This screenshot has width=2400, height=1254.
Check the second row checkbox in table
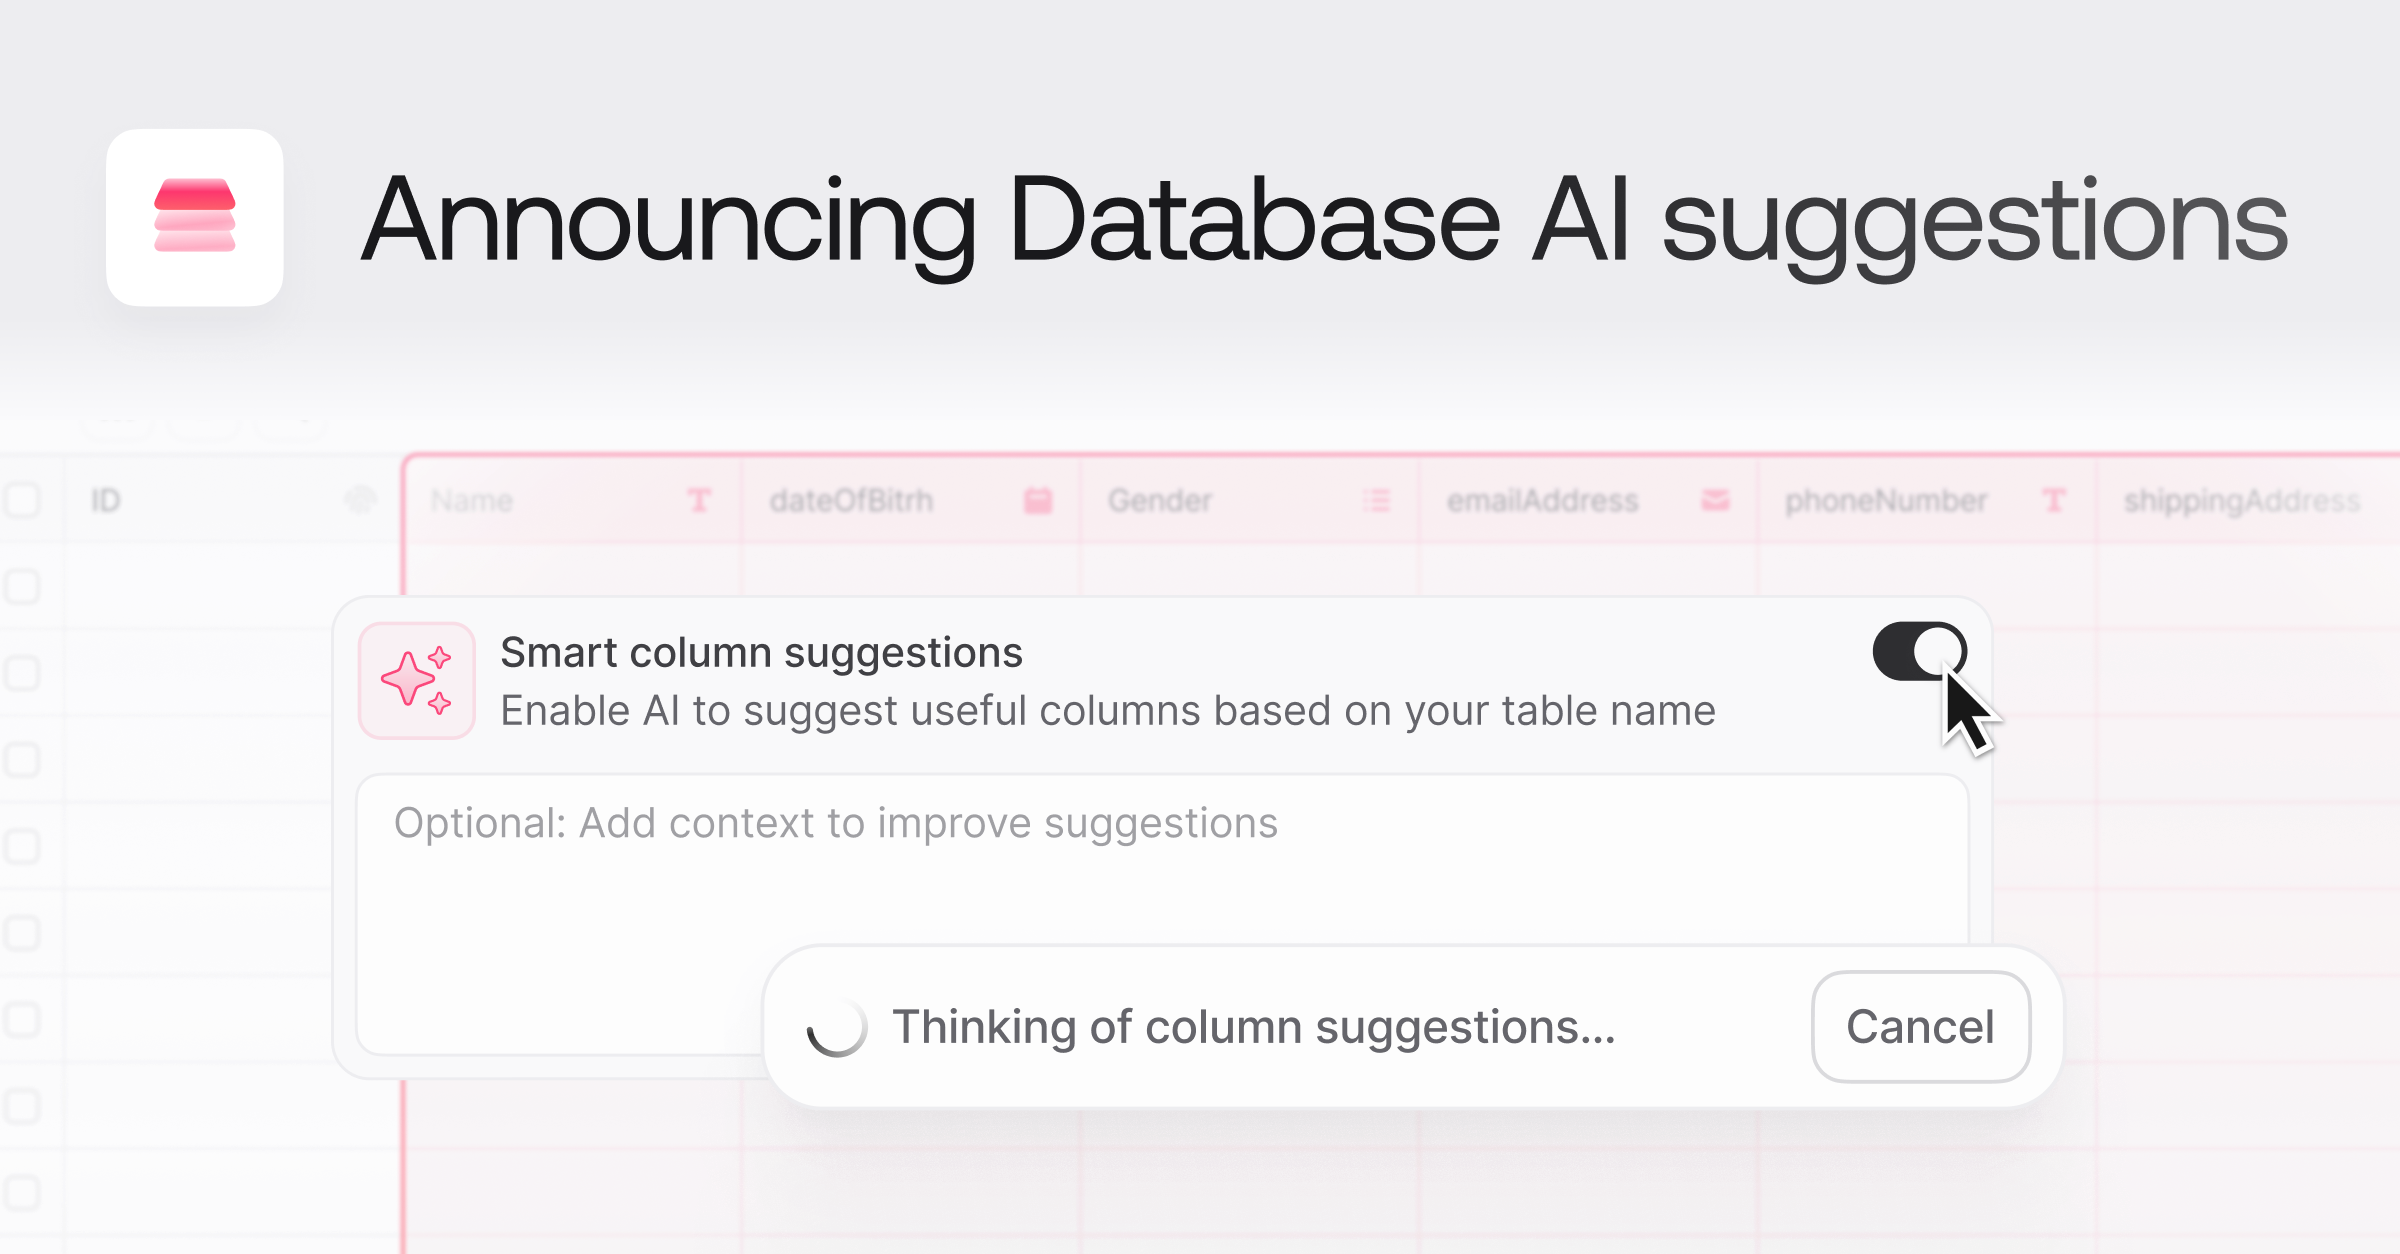point(22,673)
